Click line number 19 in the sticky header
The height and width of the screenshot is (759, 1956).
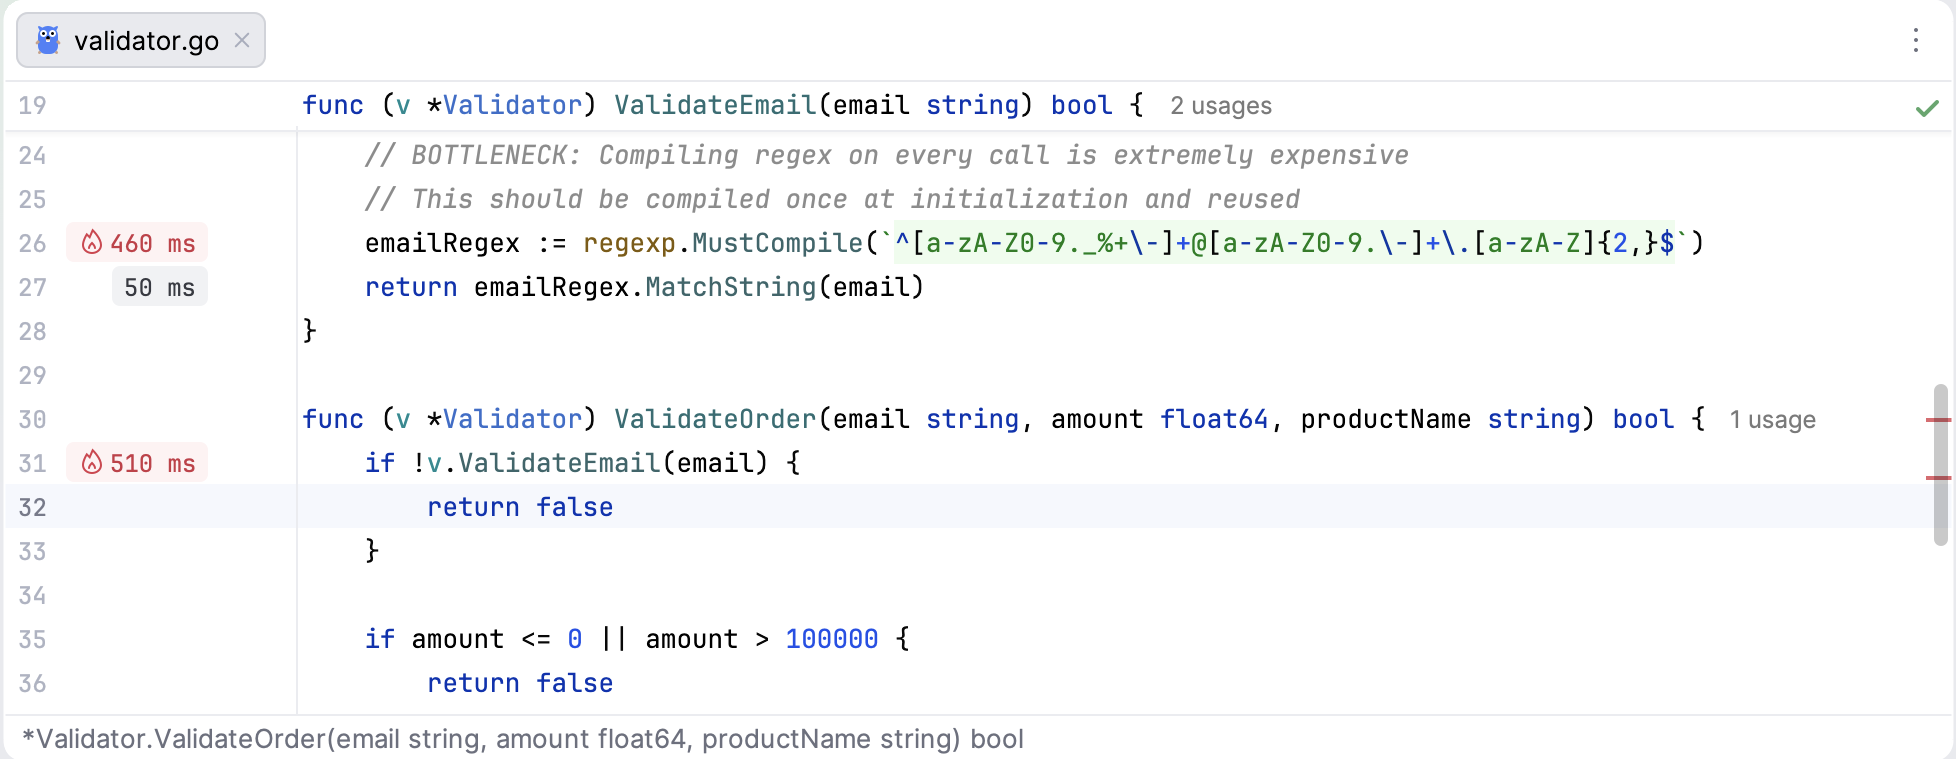32,105
